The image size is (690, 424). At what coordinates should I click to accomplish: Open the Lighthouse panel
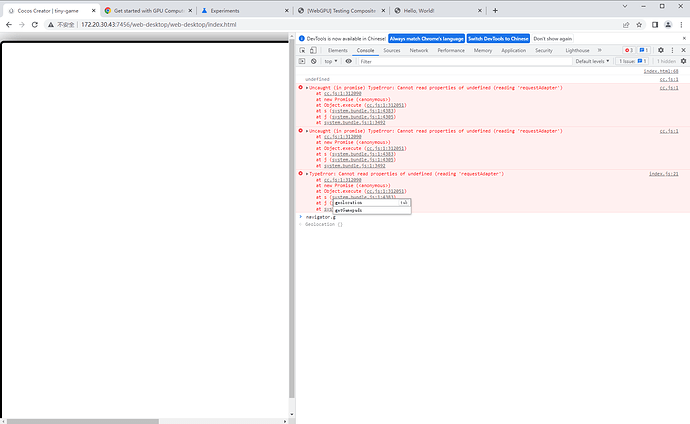tap(577, 51)
